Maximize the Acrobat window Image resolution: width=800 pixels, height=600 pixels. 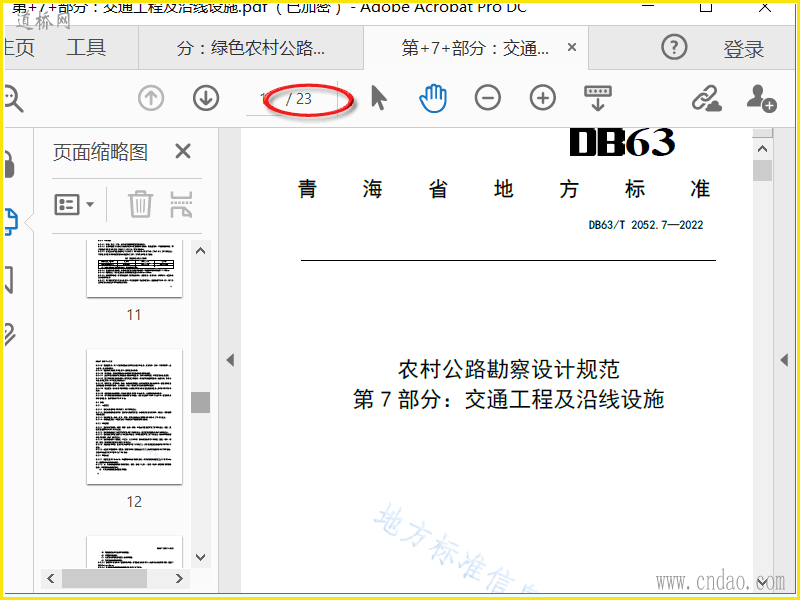point(706,6)
